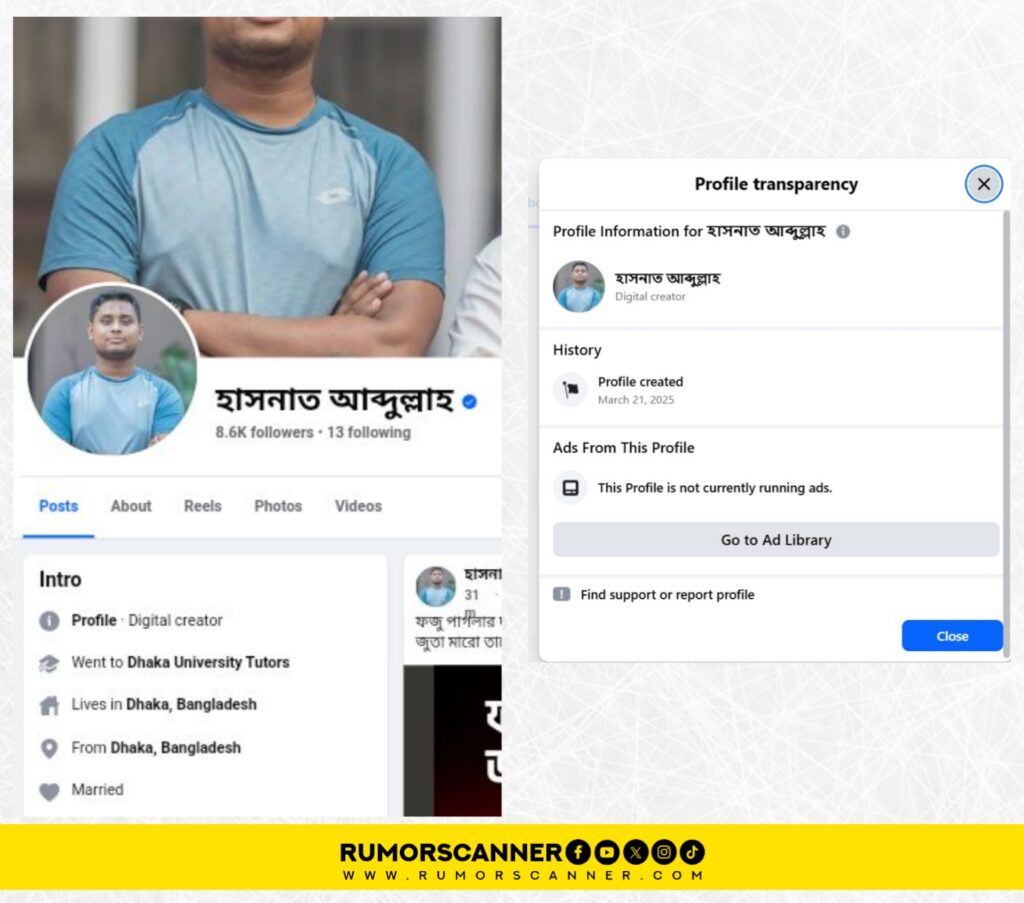
Task: Click the Rumor Scanner Instagram icon
Action: tap(664, 852)
